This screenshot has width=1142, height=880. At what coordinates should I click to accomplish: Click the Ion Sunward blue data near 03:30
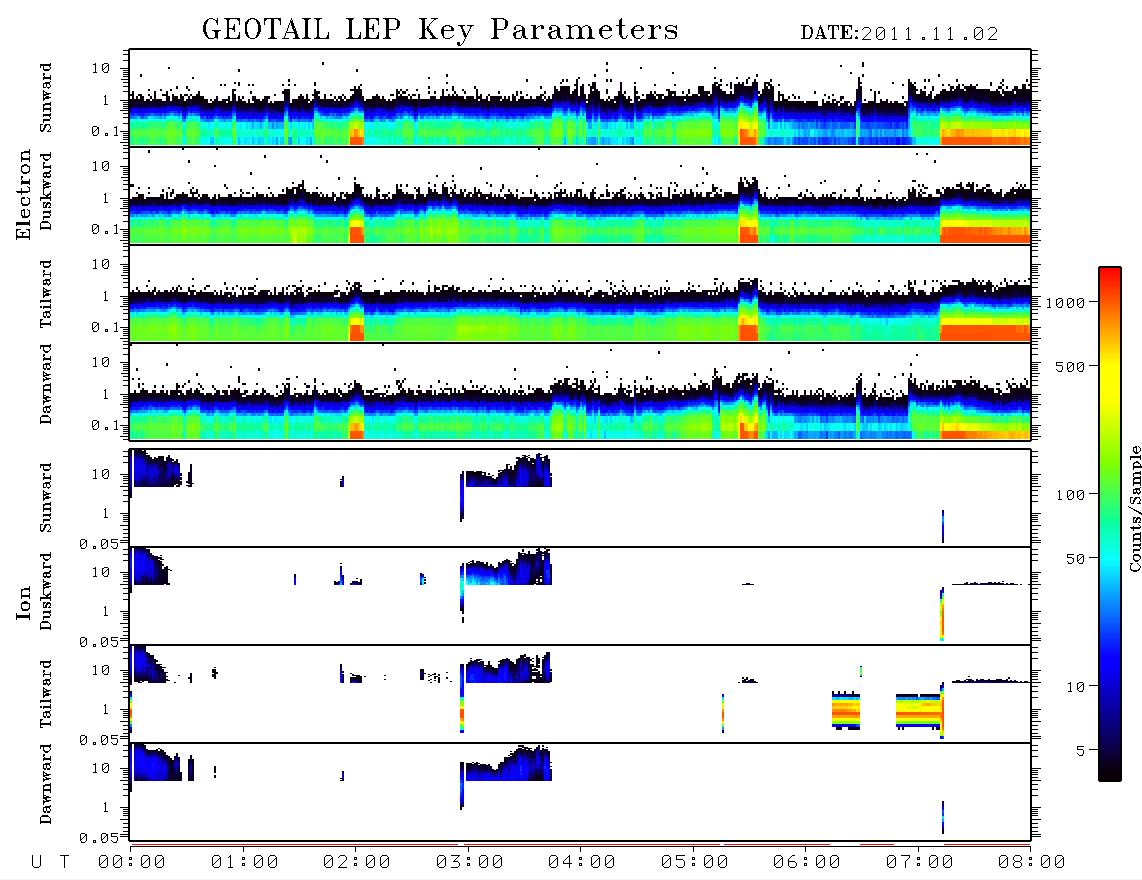(x=508, y=472)
